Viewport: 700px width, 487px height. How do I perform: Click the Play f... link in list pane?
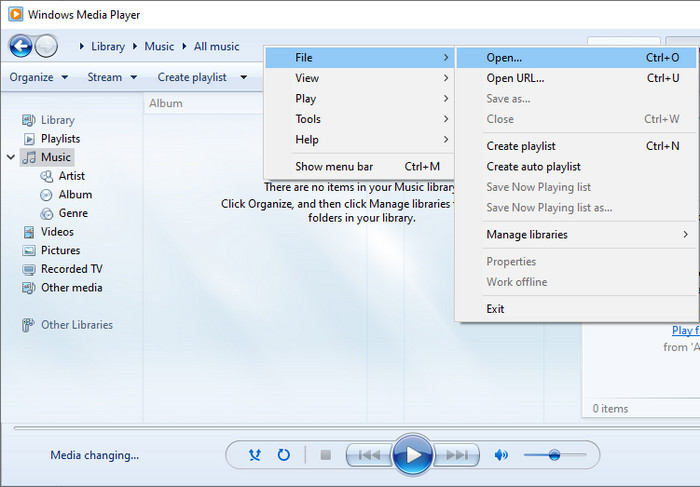(685, 330)
